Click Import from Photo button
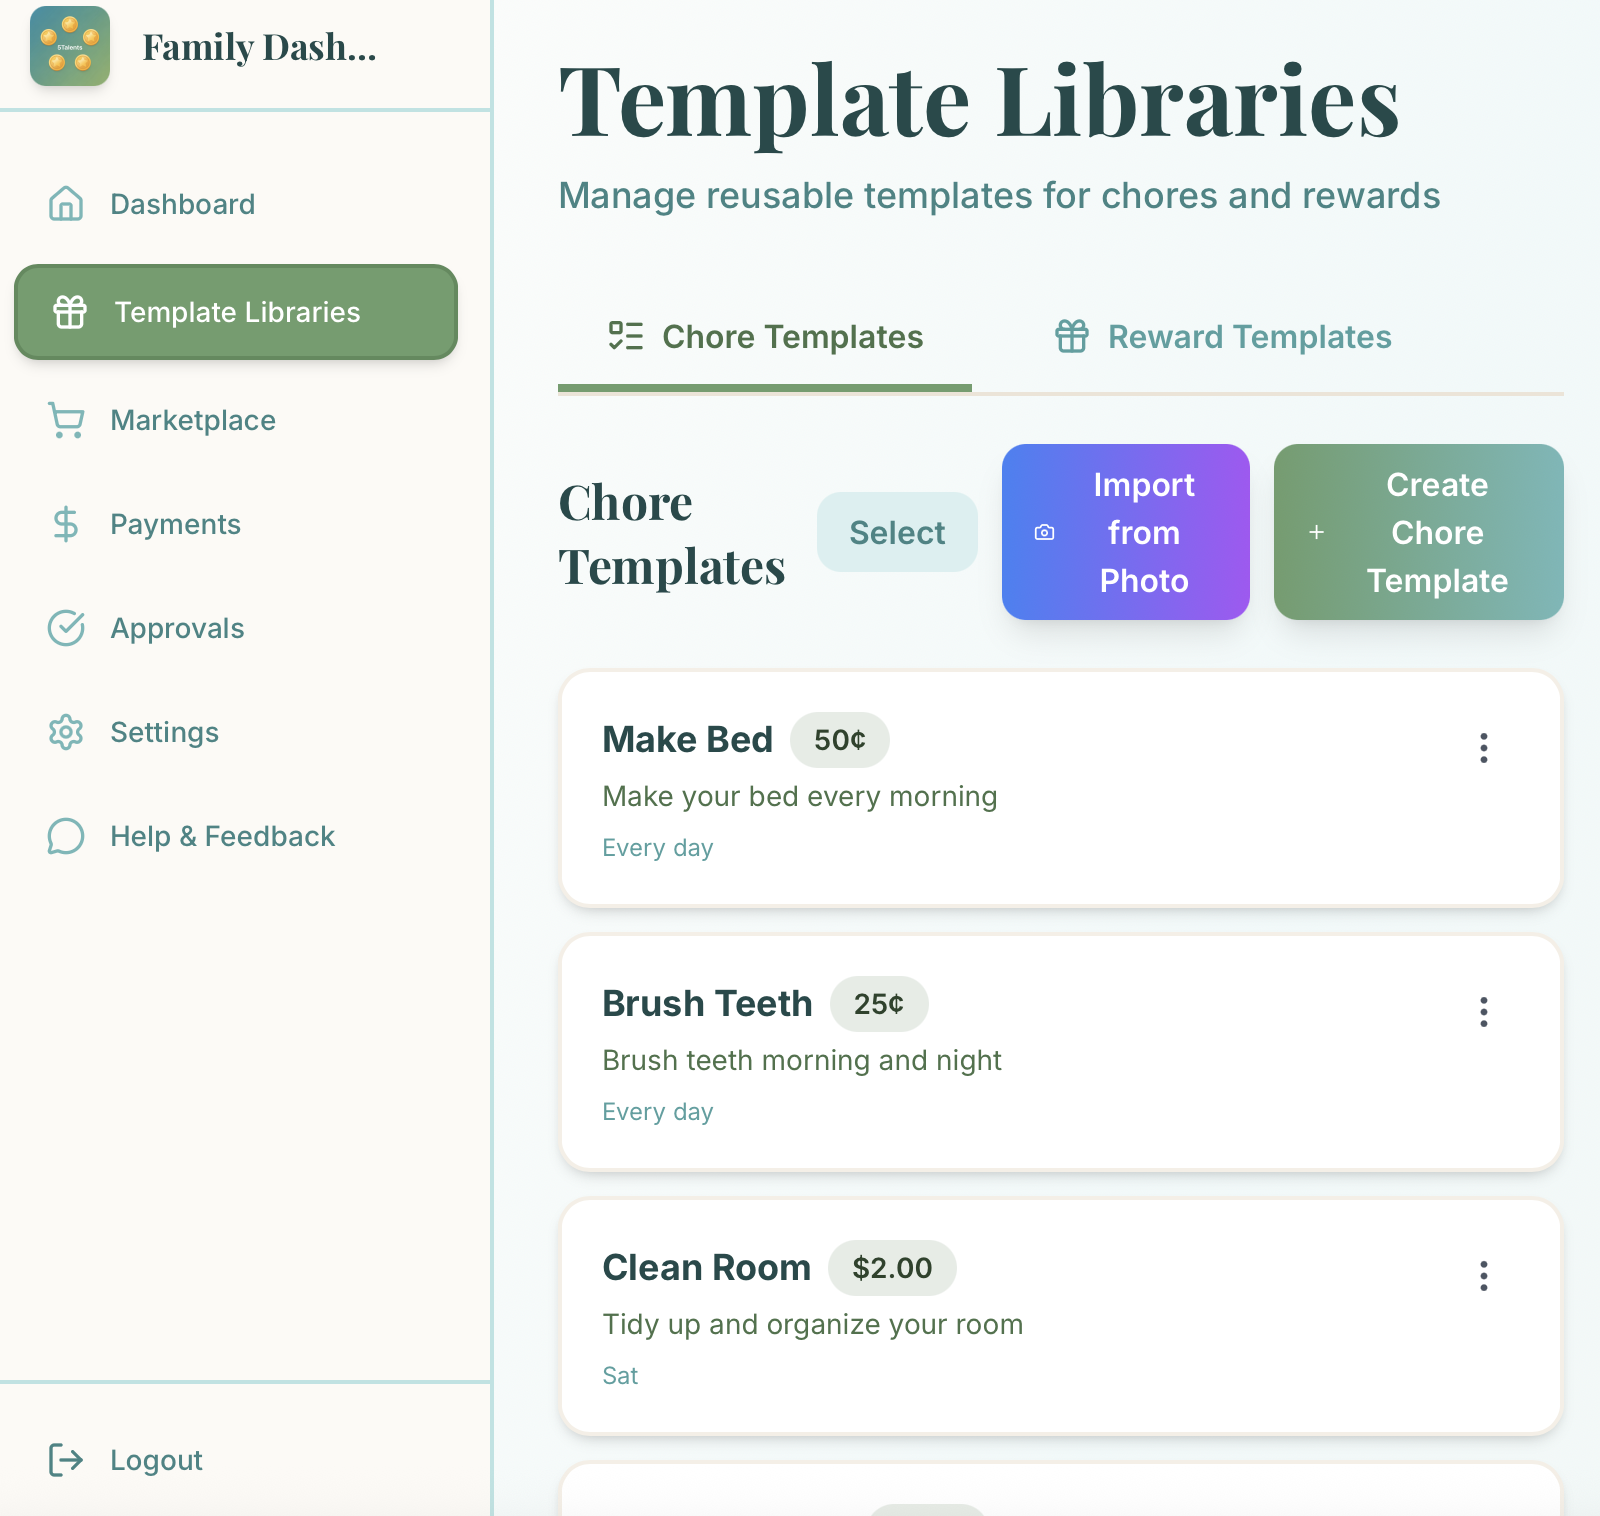Screen dimensions: 1600x1516 click(x=1126, y=532)
